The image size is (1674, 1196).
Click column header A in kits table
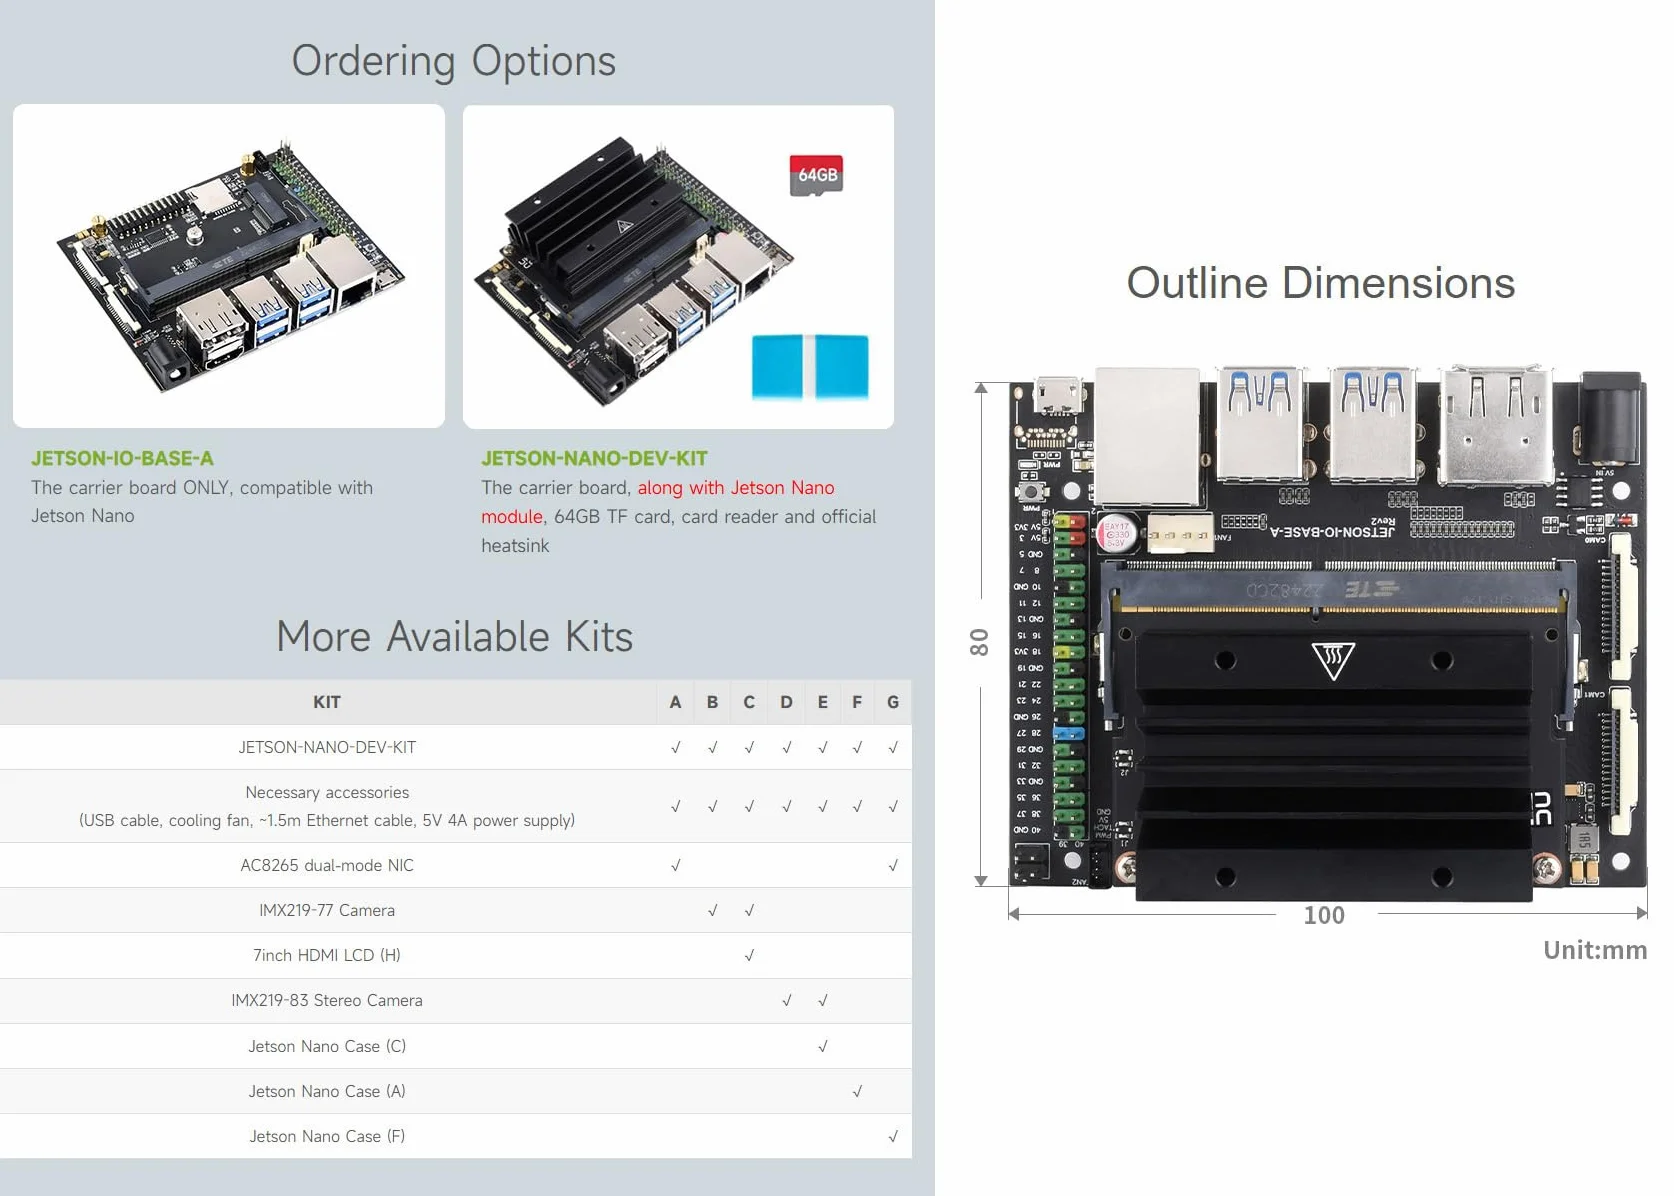click(676, 702)
